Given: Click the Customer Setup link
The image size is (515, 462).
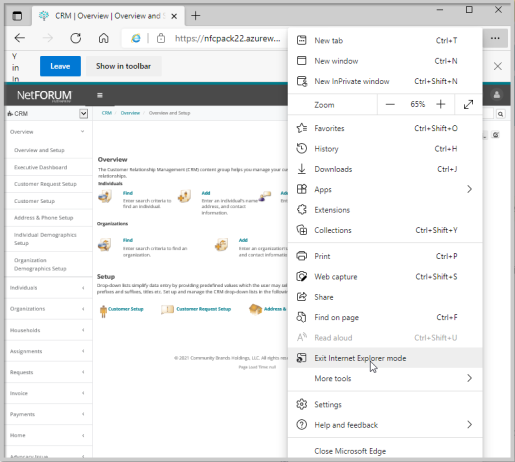Looking at the screenshot, I should coord(126,309).
